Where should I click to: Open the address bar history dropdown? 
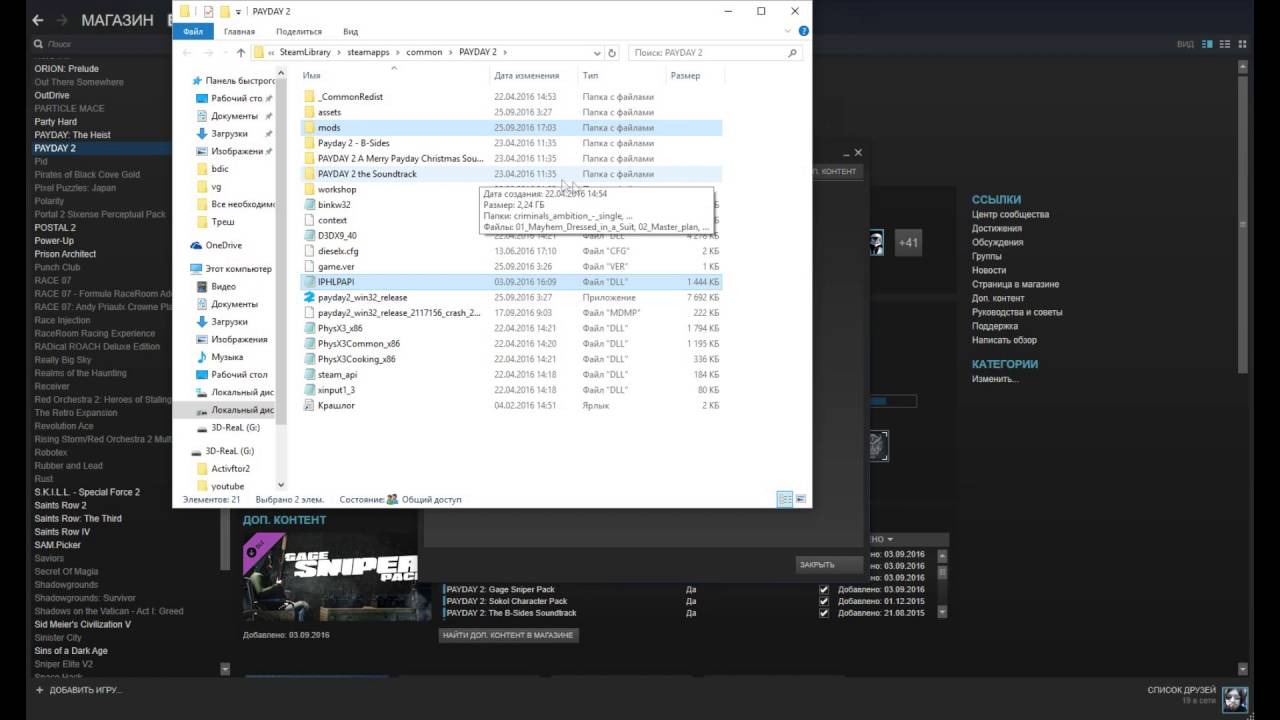pyautogui.click(x=598, y=52)
